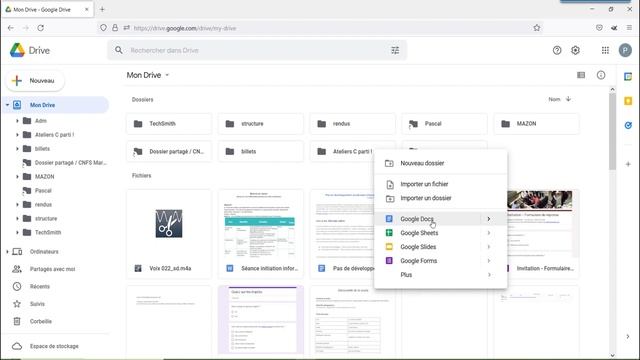Viewport: 640px width, 360px height.
Task: Expand TechSmith folder in tree
Action: click(x=17, y=232)
